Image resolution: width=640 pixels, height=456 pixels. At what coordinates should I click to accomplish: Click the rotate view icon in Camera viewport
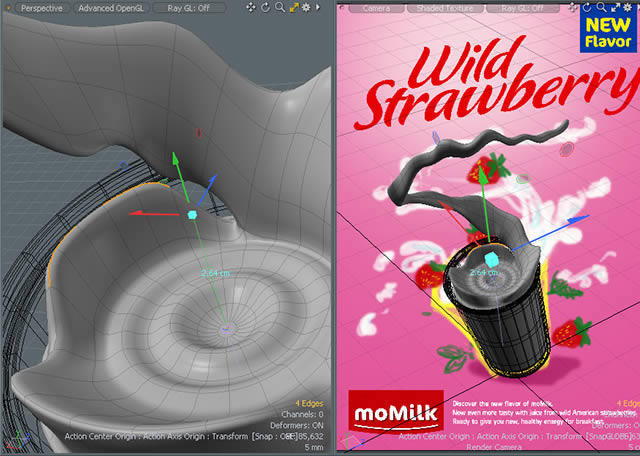point(587,7)
